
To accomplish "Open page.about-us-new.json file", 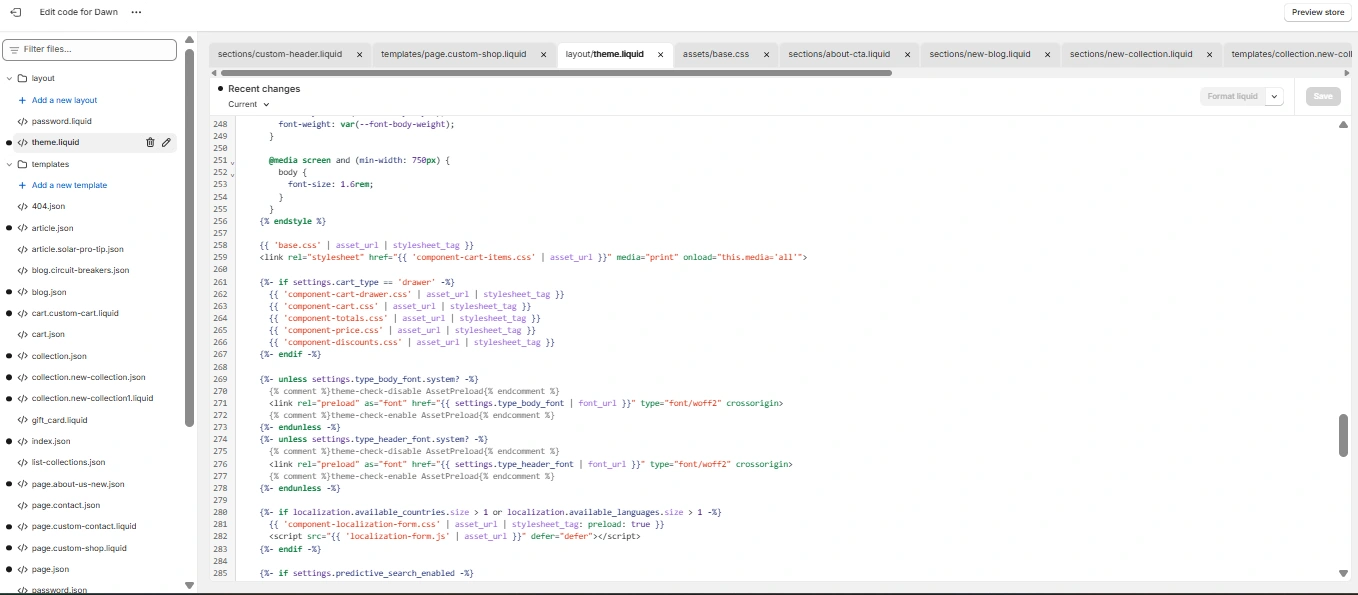I will pos(78,484).
